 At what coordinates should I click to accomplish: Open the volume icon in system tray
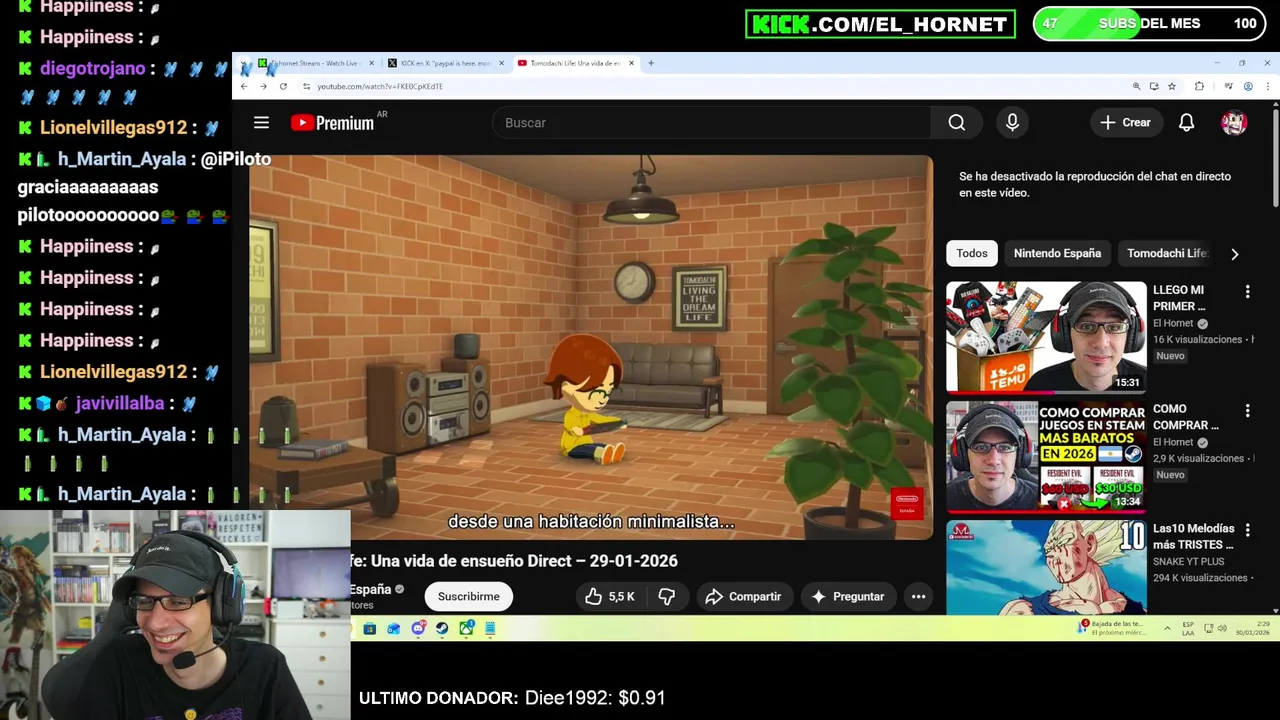point(1222,628)
